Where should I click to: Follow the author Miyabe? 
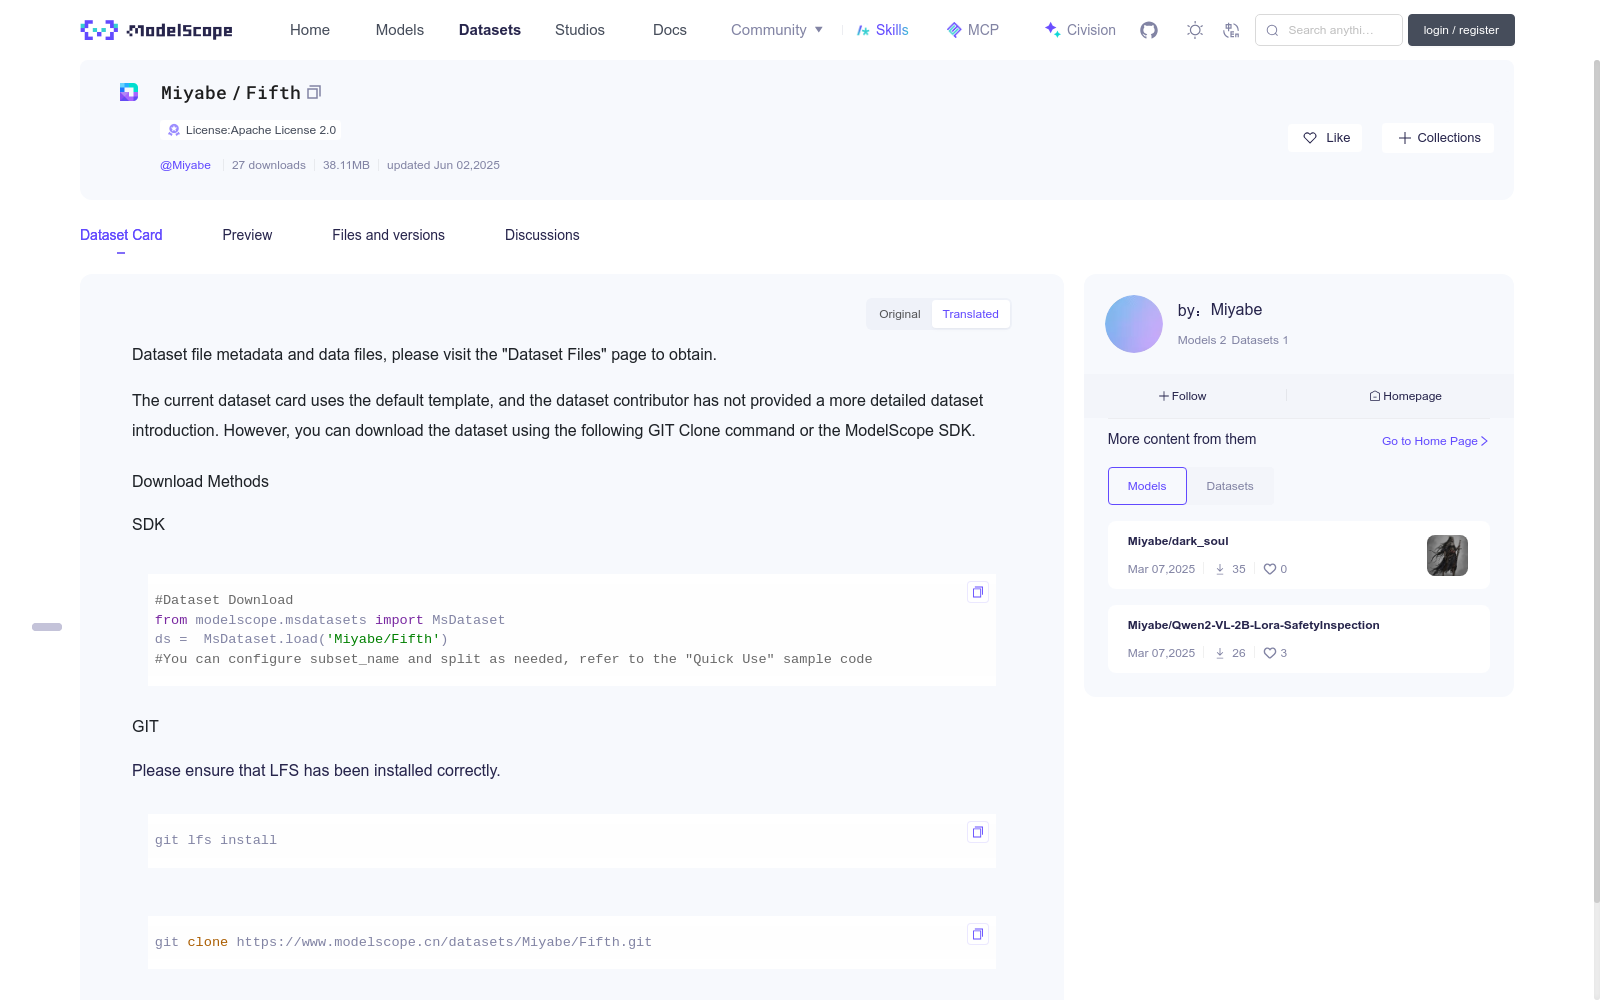pyautogui.click(x=1183, y=396)
